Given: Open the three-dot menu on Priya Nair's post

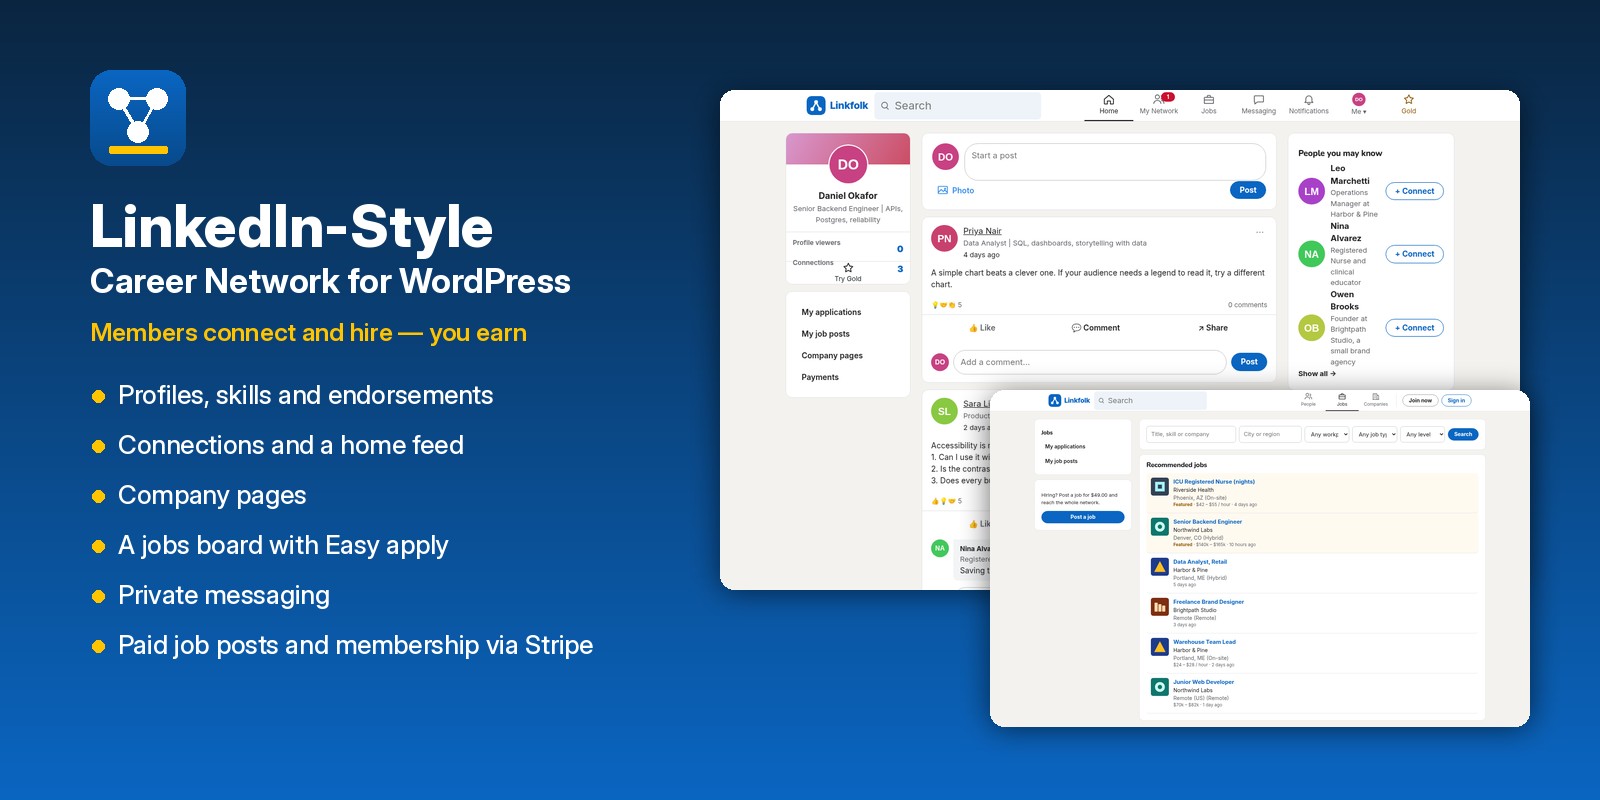Looking at the screenshot, I should click(x=1260, y=232).
